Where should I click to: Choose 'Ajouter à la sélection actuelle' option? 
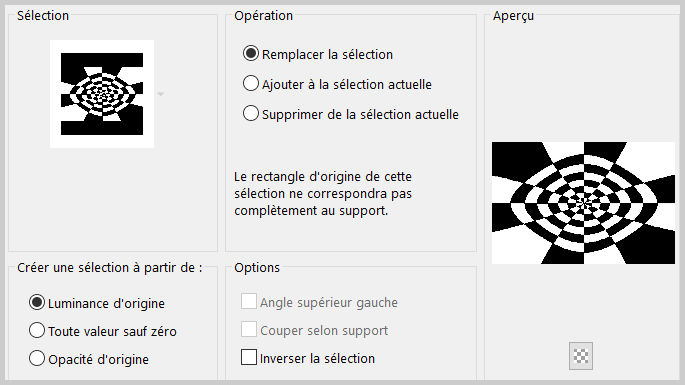click(251, 83)
